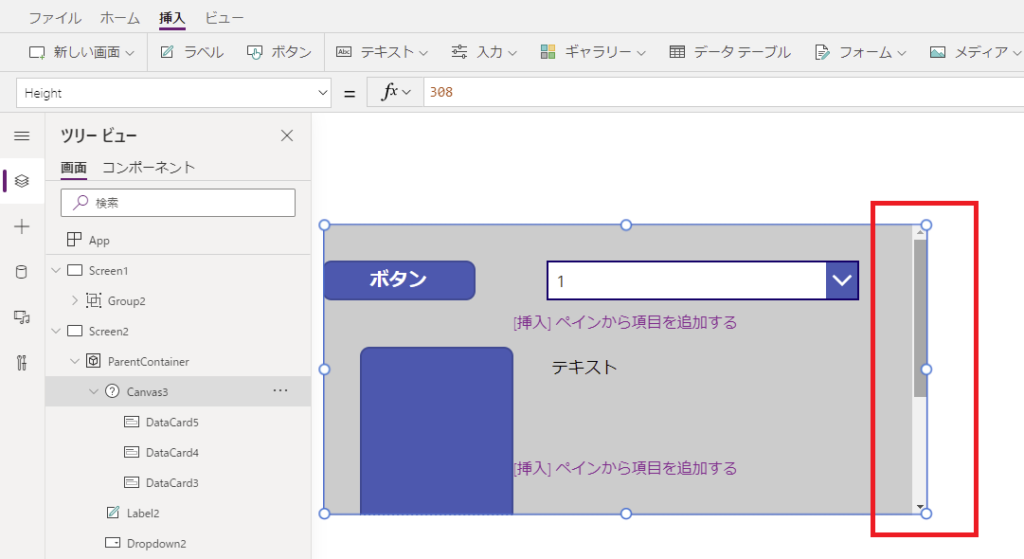Viewport: 1024px width, 559px height.
Task: Collapse the Screen2 node
Action: (x=56, y=331)
